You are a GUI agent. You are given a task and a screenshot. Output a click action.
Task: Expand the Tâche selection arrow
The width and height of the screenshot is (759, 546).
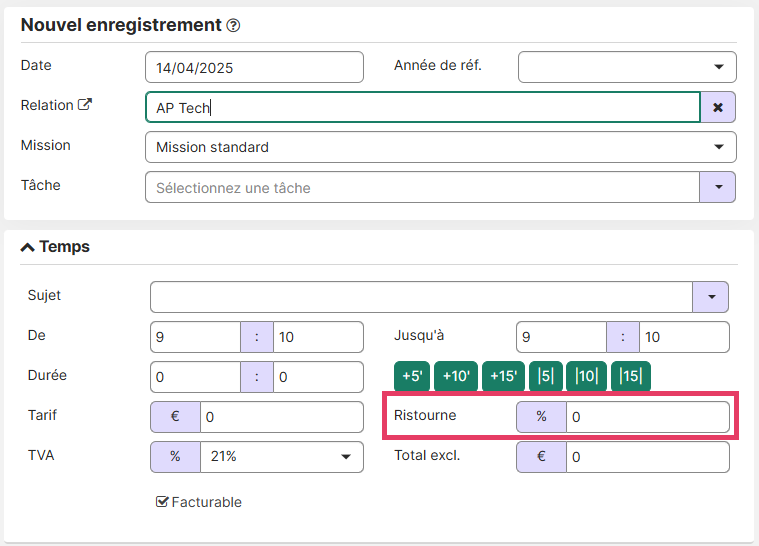click(x=717, y=187)
